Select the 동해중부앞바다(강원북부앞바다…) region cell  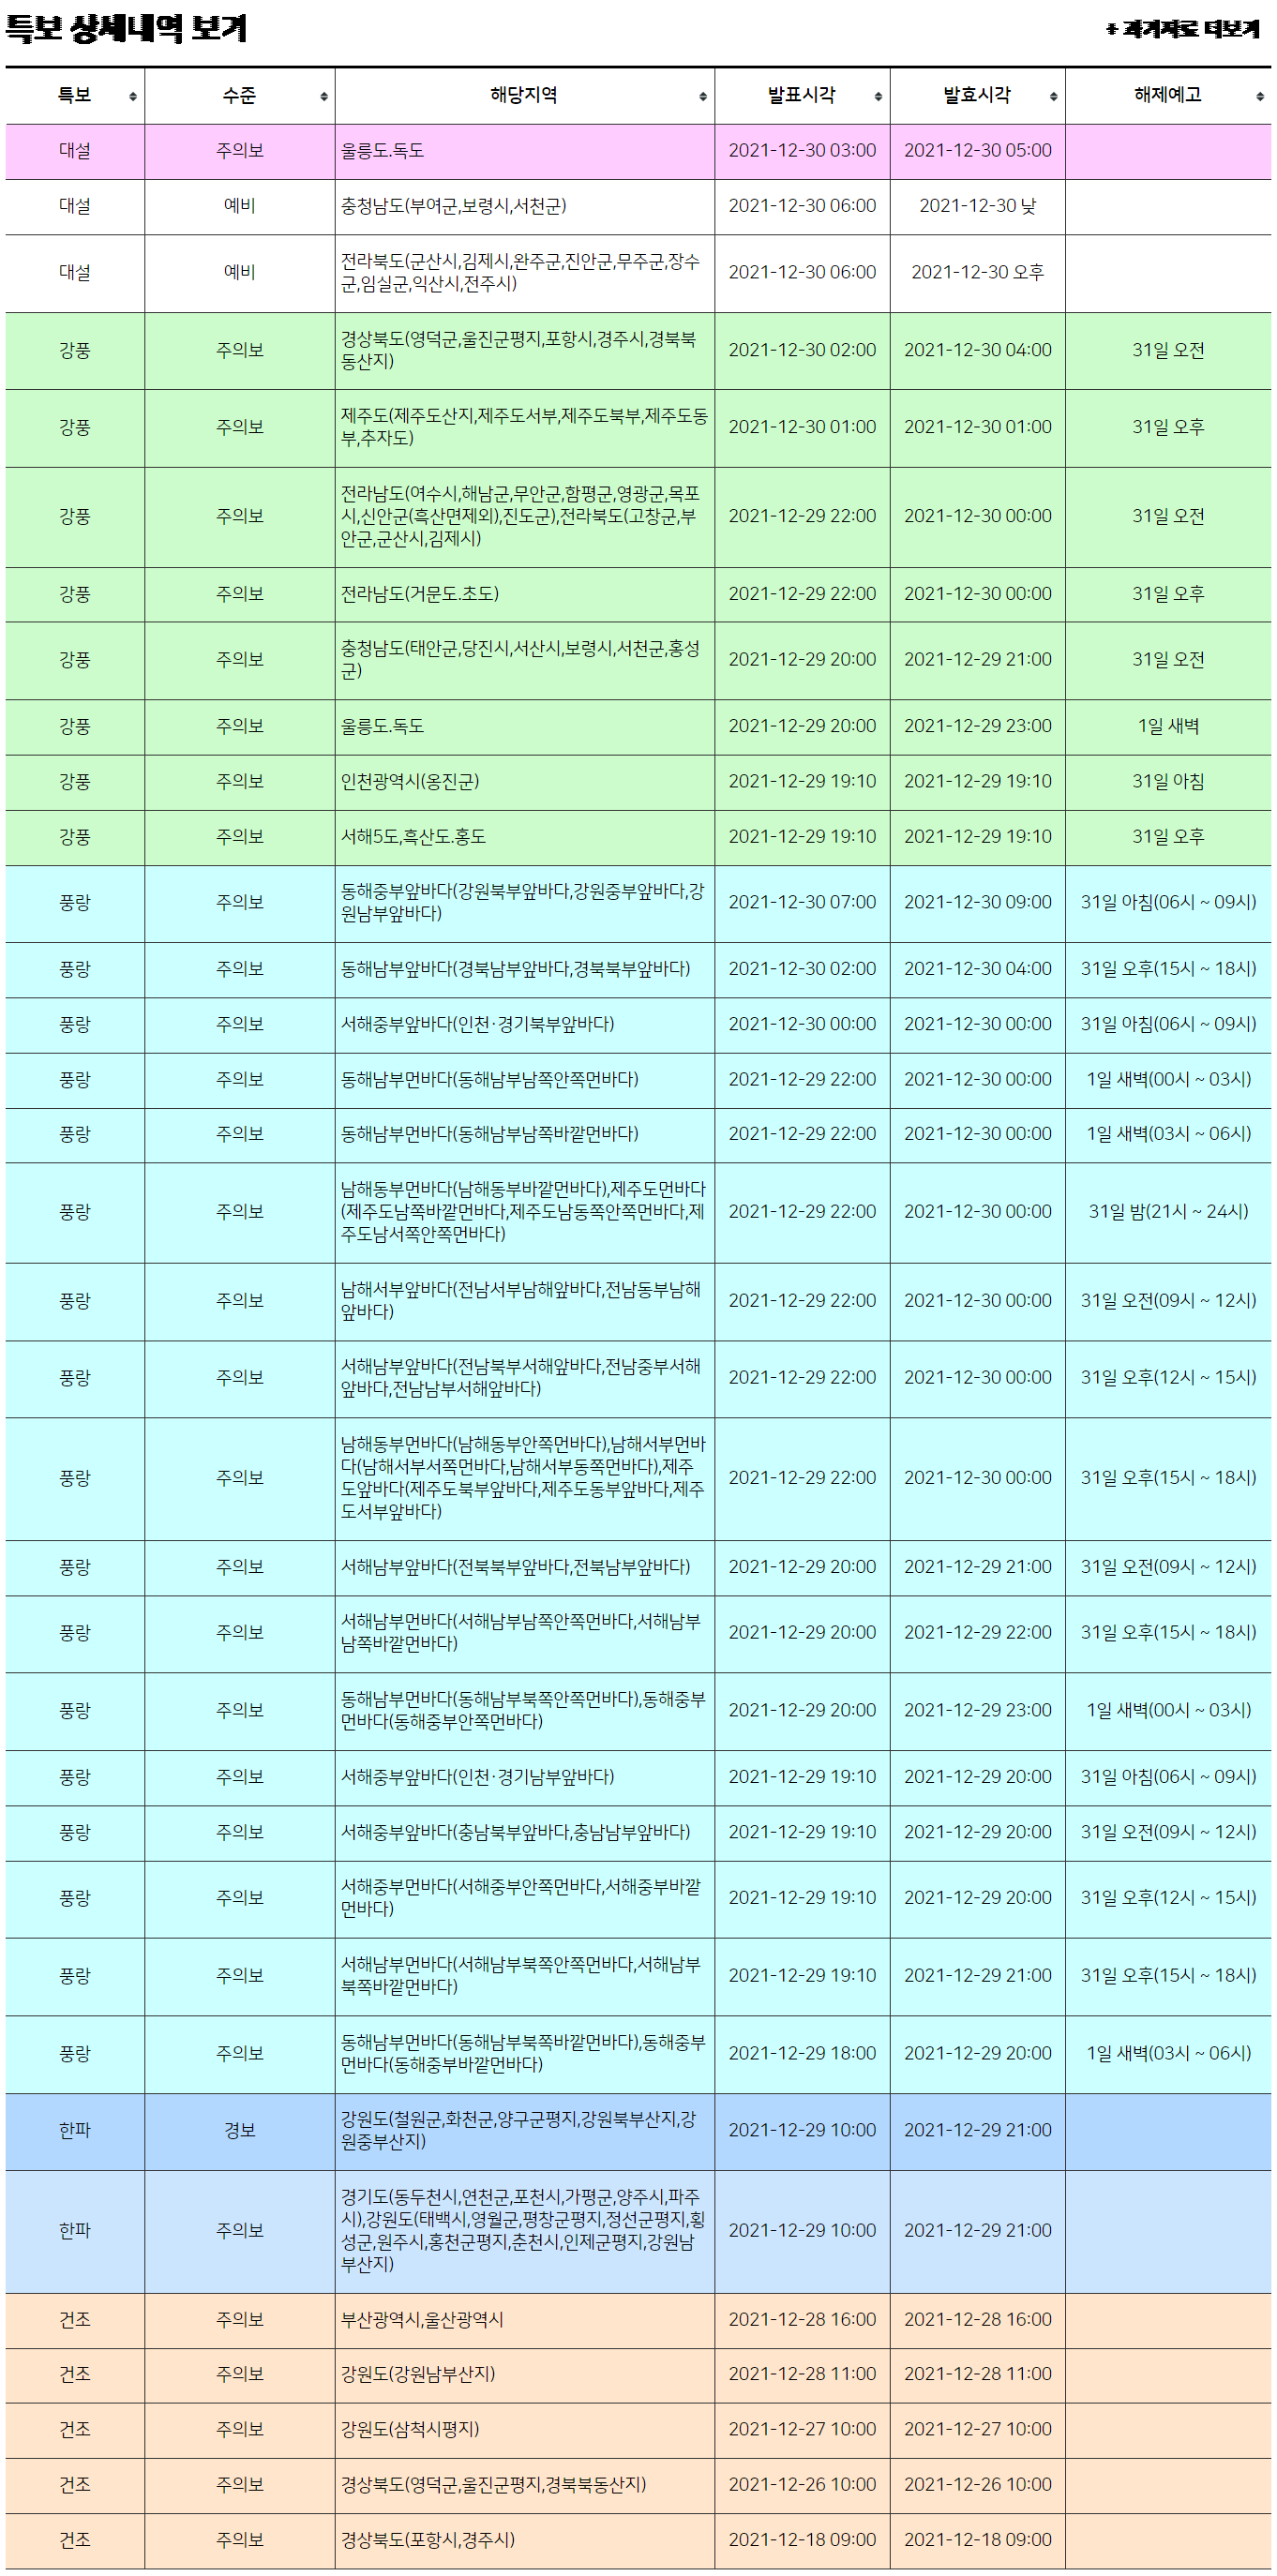pyautogui.click(x=525, y=904)
